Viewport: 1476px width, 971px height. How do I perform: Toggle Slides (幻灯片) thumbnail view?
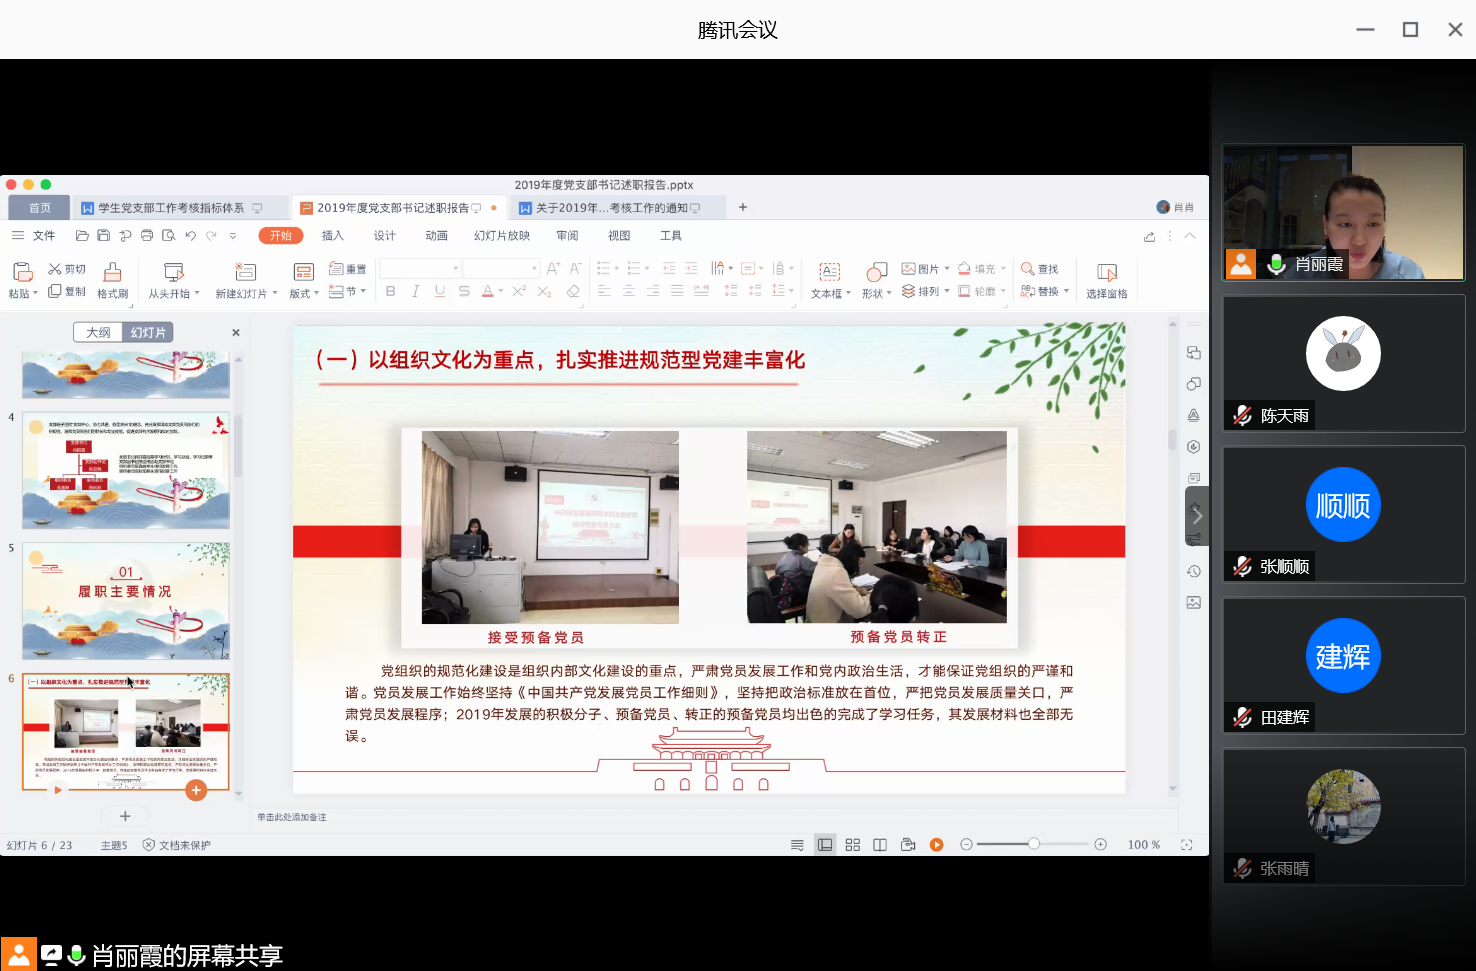(148, 333)
